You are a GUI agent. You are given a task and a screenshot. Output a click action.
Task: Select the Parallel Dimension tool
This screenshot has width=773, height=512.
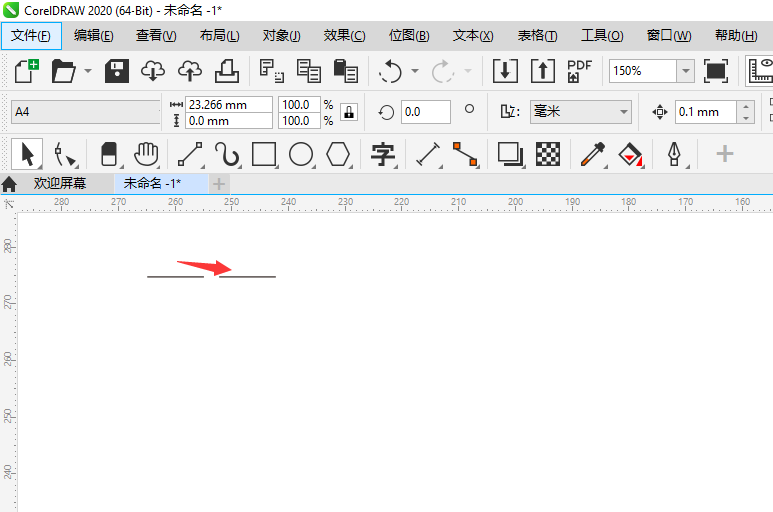[428, 154]
